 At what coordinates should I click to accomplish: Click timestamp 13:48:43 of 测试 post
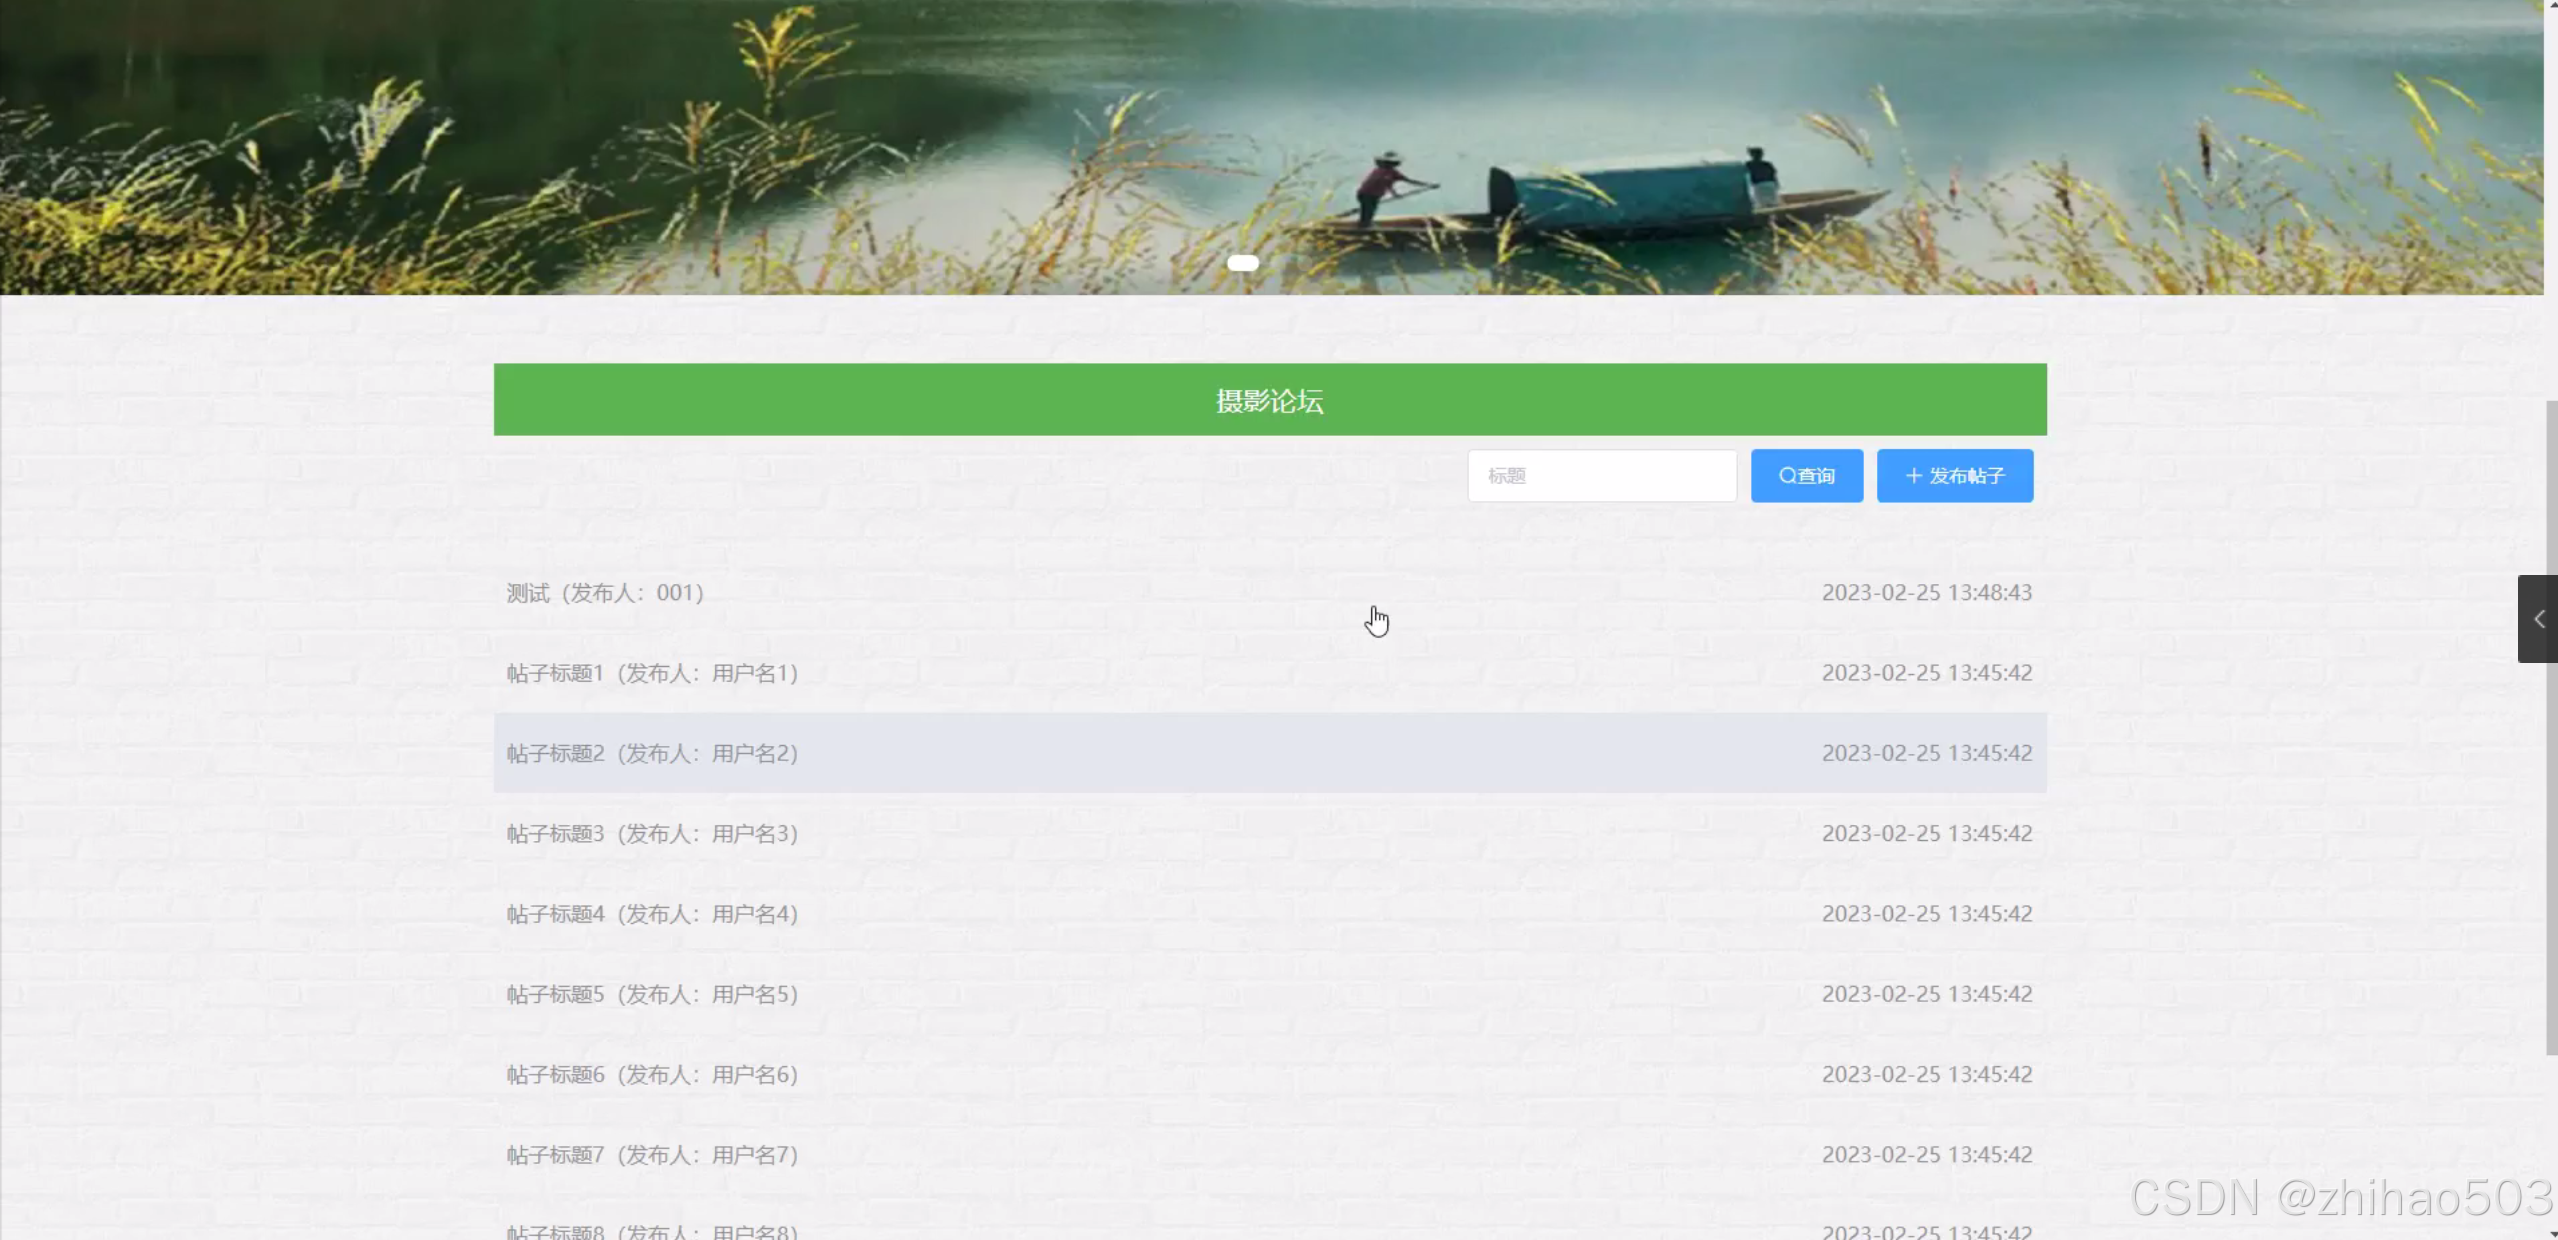tap(1926, 593)
